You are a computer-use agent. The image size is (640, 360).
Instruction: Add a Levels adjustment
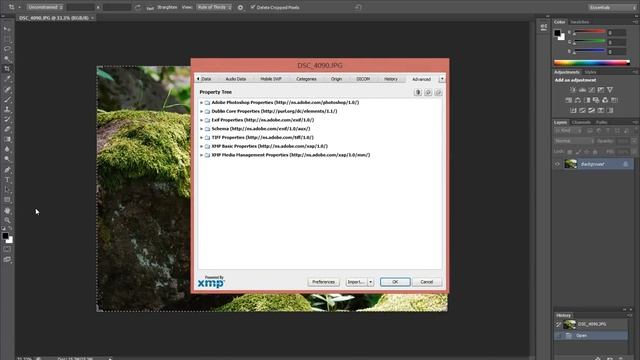pyautogui.click(x=582, y=90)
